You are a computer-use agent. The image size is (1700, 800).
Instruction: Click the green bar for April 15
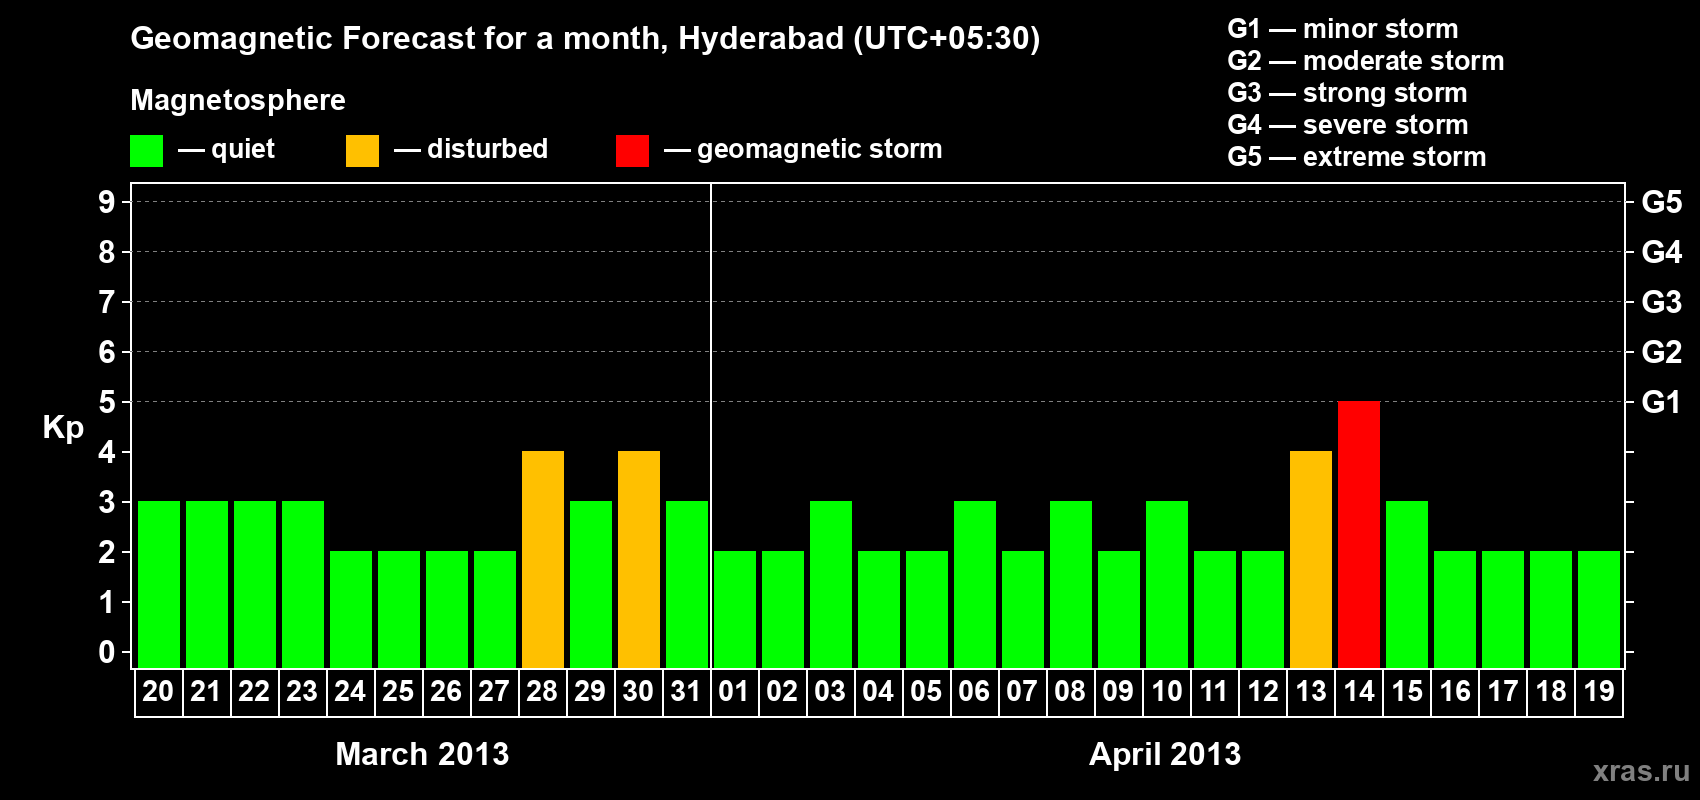[1407, 584]
